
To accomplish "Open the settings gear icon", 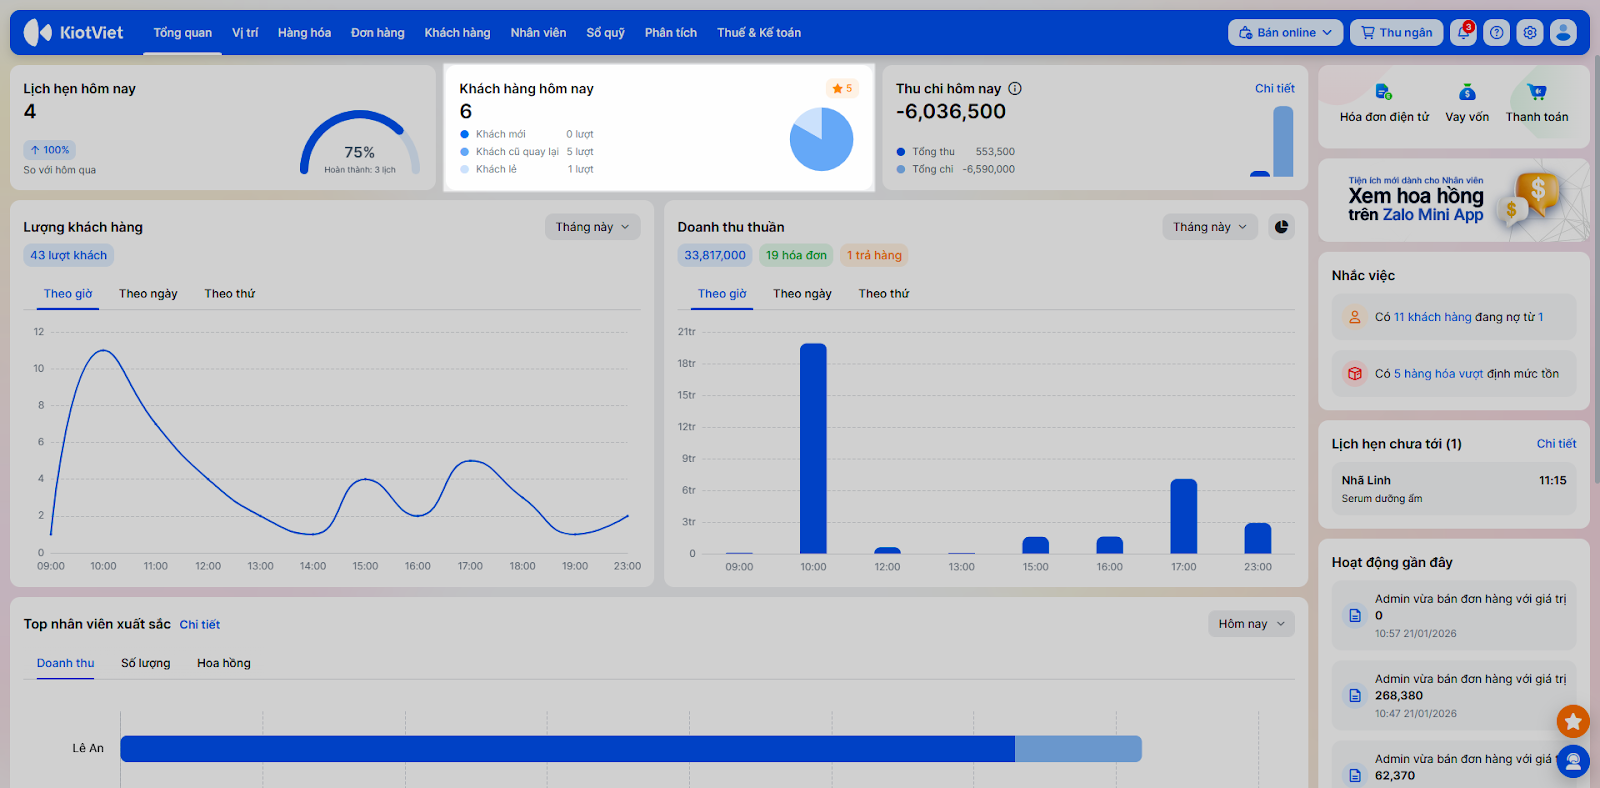I will coord(1530,33).
